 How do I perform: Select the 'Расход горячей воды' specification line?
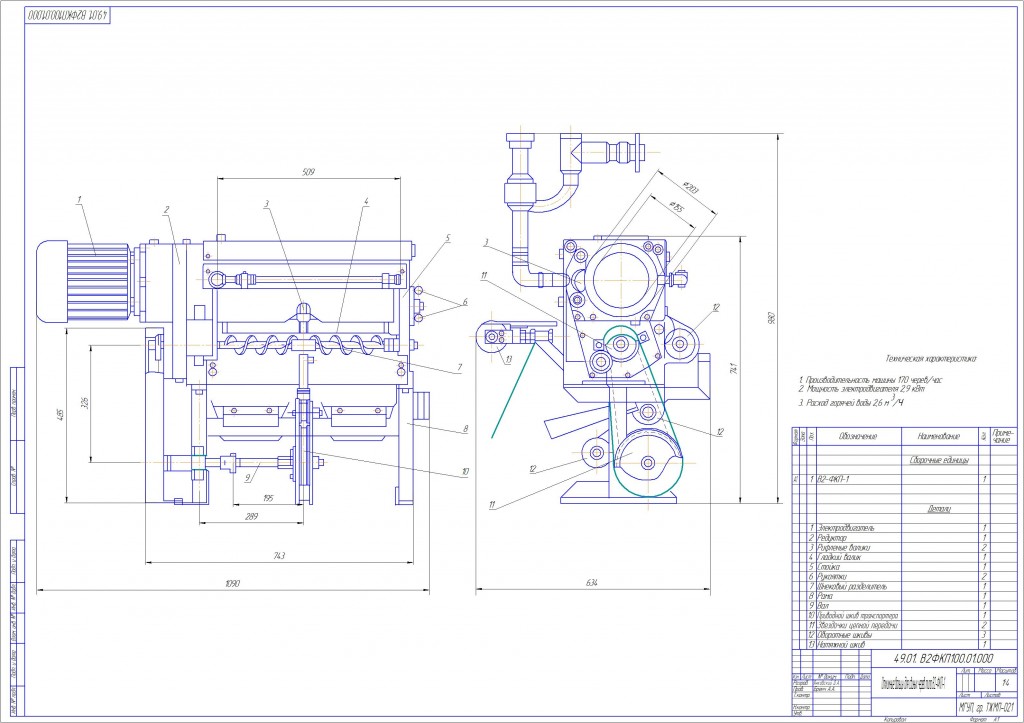coord(851,402)
